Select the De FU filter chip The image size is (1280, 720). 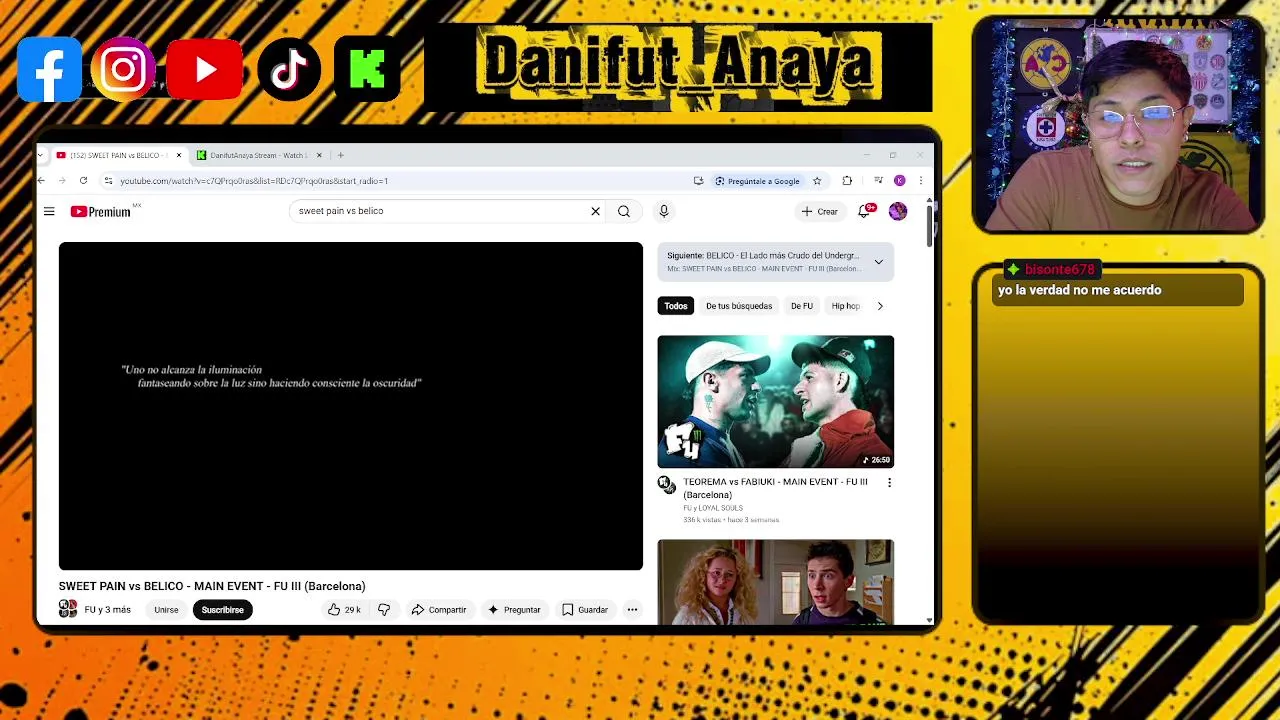(x=802, y=306)
